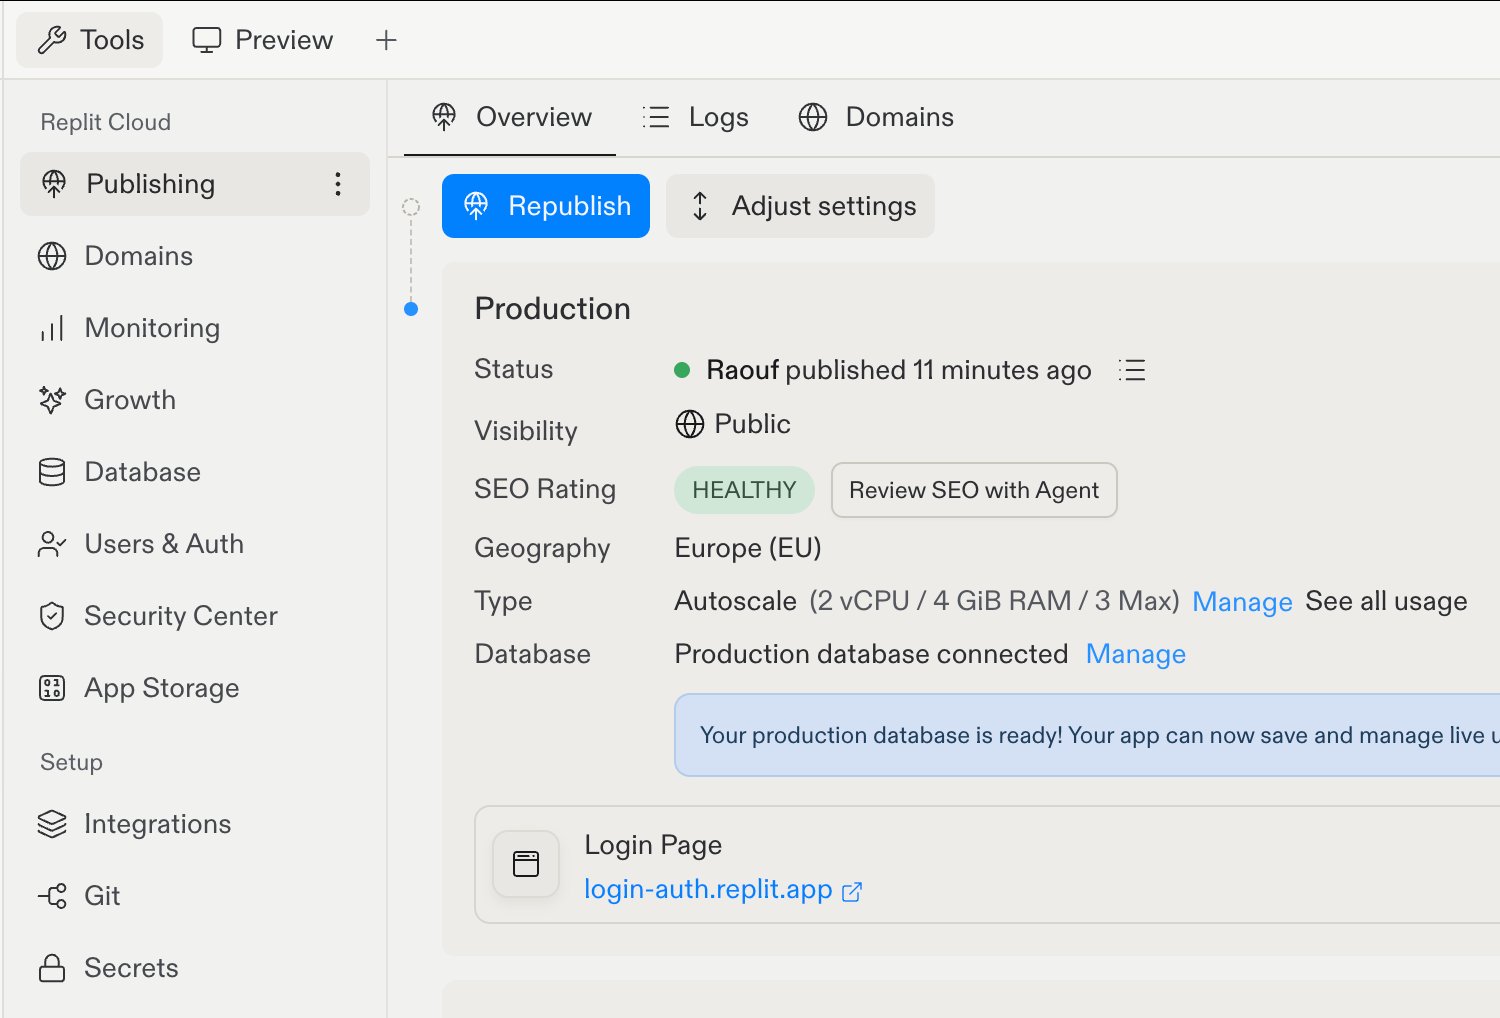Click the Database cylinder icon

(52, 472)
